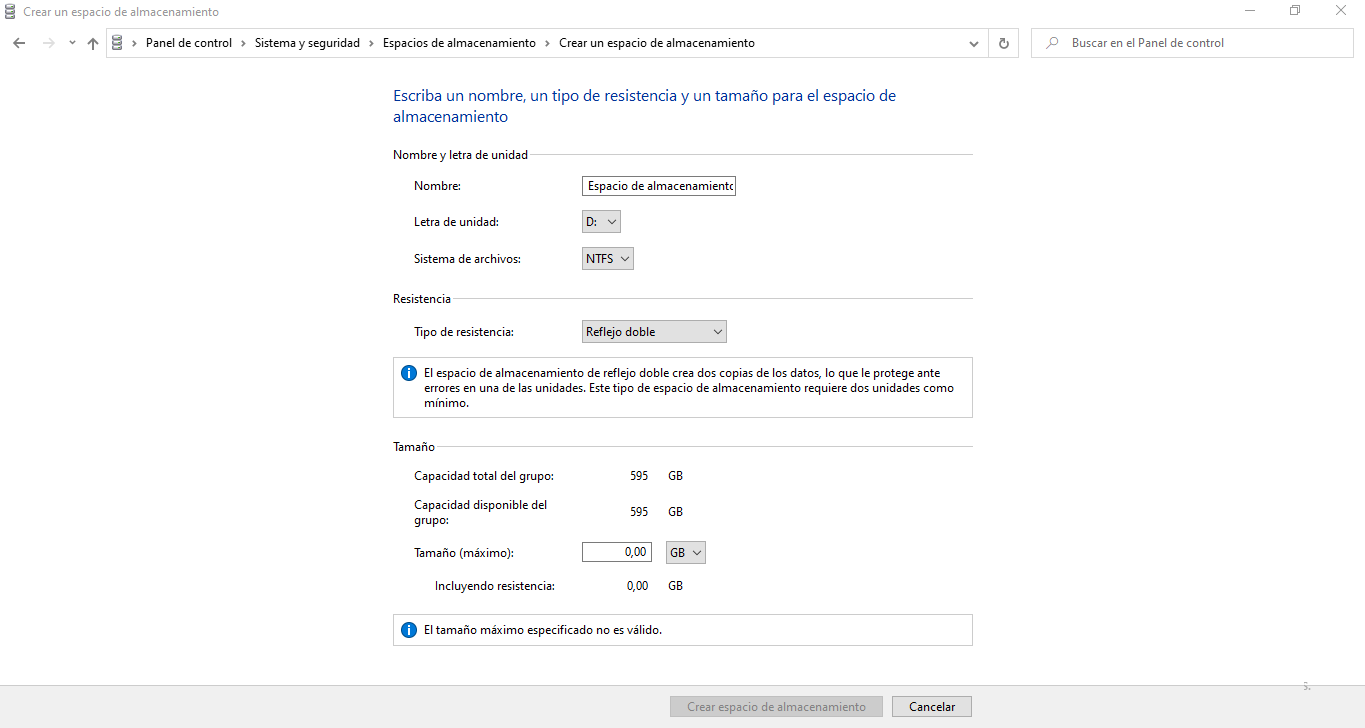The height and width of the screenshot is (728, 1365).
Task: Click the Tamaño (máximo) input box
Action: point(616,552)
